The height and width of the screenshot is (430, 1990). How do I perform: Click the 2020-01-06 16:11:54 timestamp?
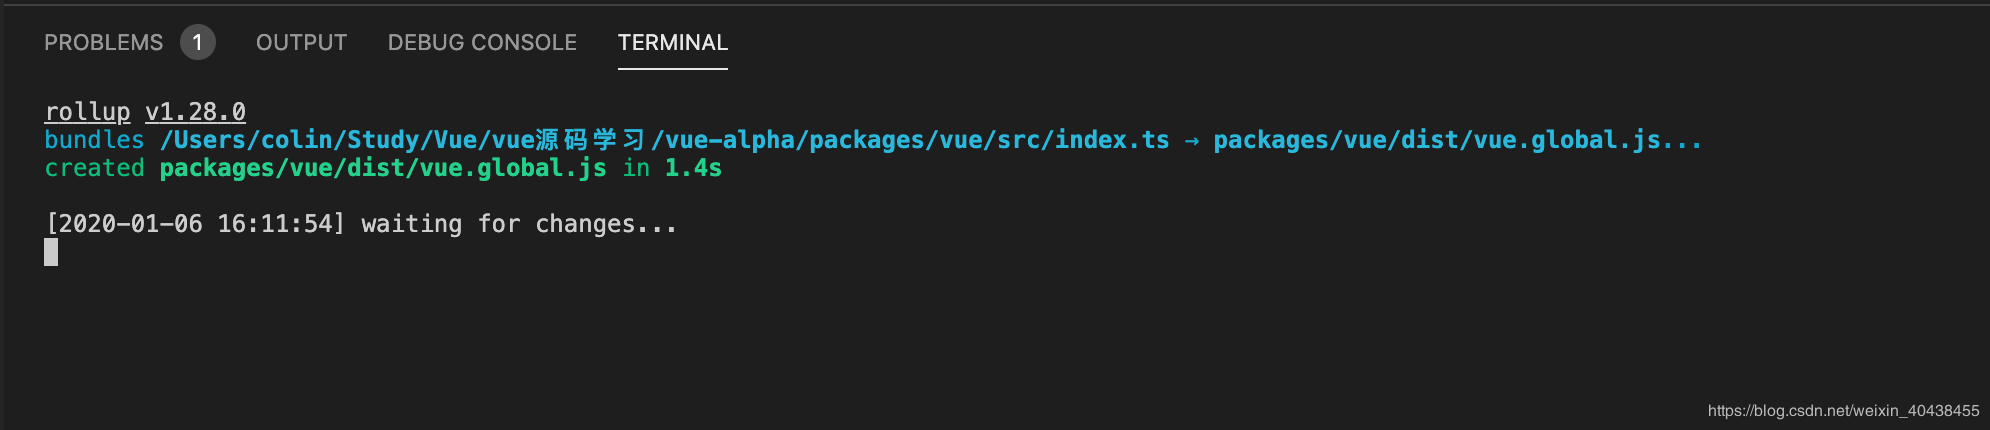[x=195, y=224]
